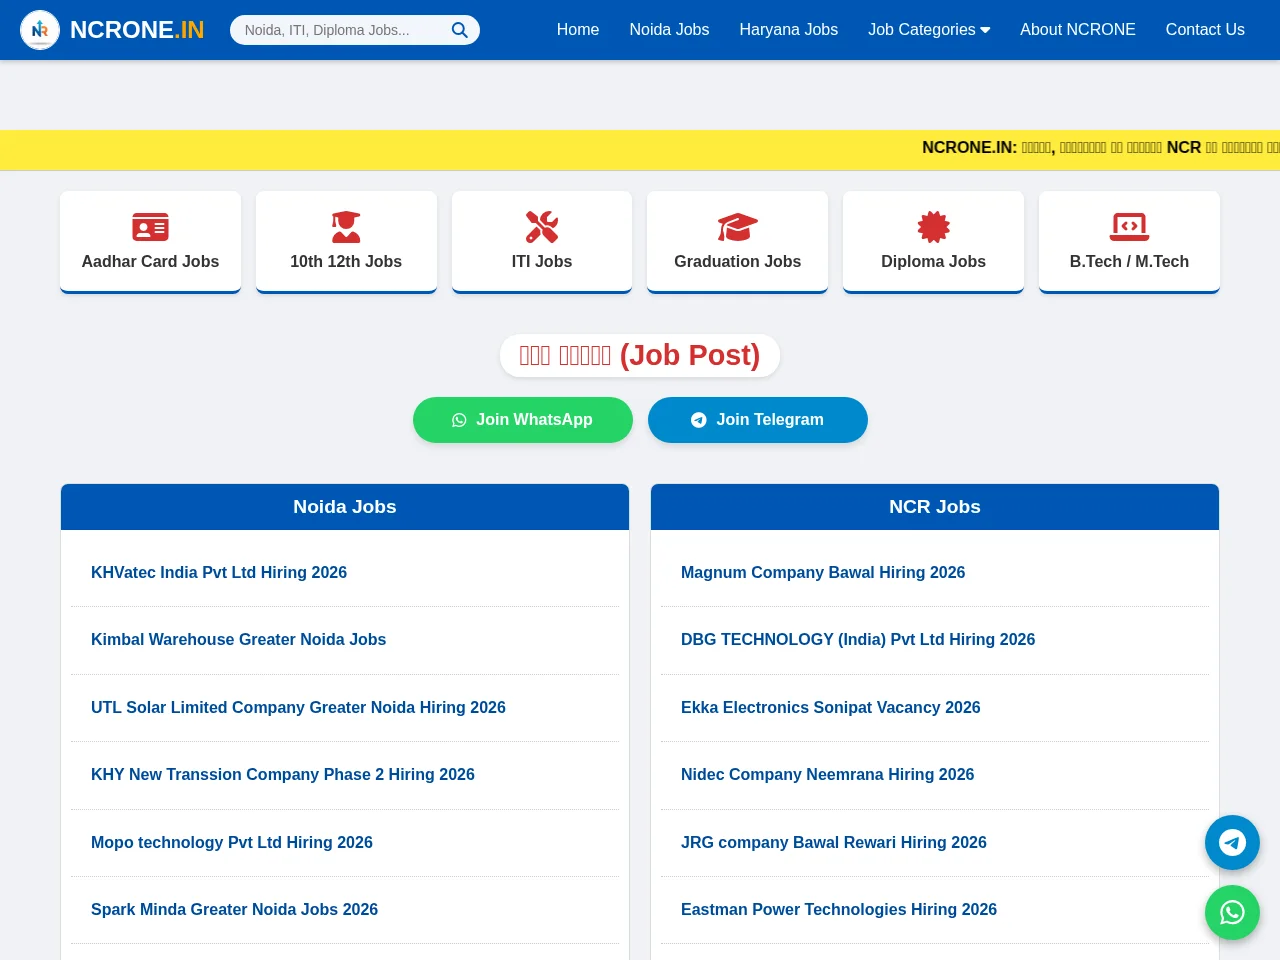Open Magnum Company Bawal Hiring 2026
The width and height of the screenshot is (1280, 960).
(x=823, y=572)
